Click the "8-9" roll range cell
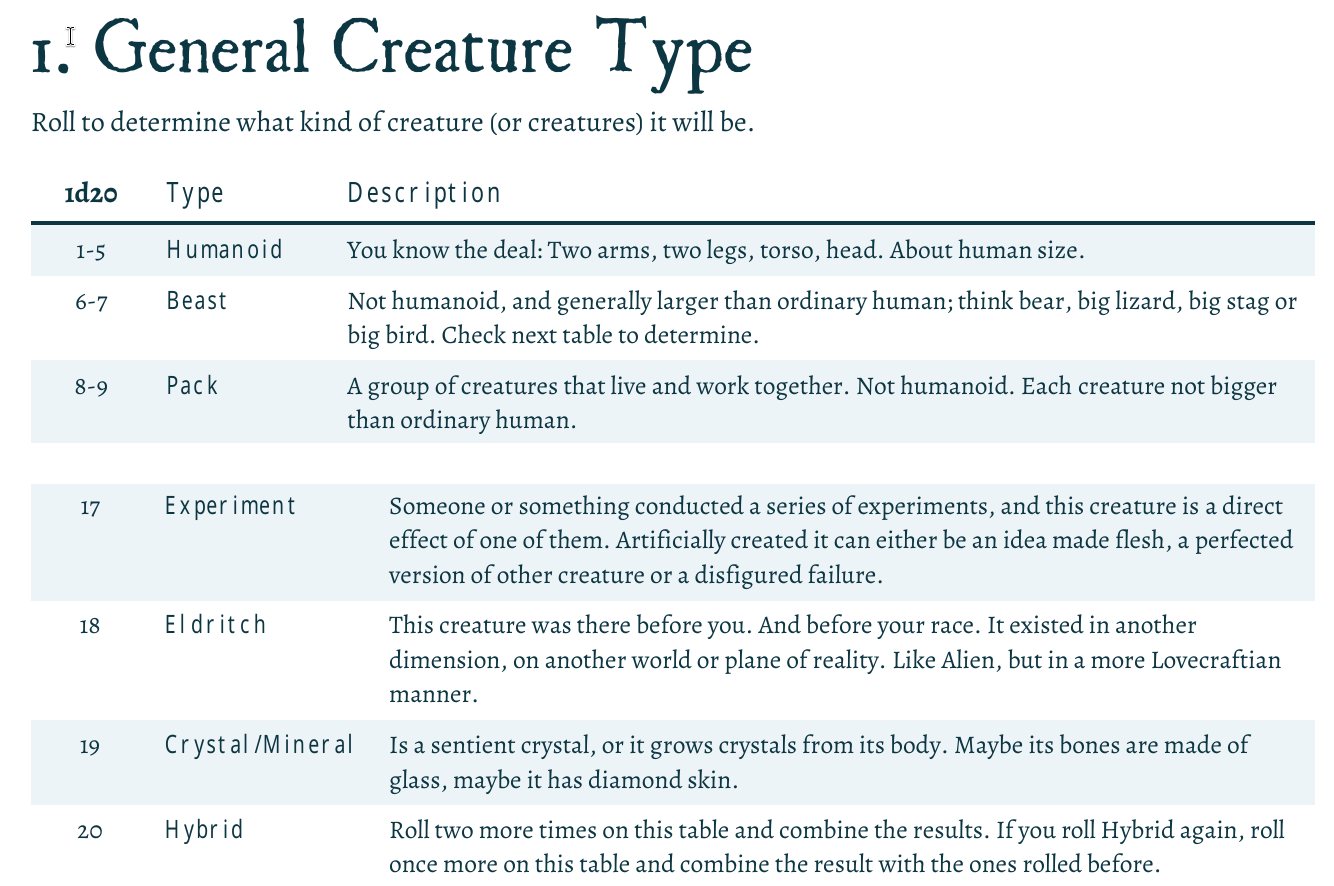Image resolution: width=1334 pixels, height=886 pixels. (90, 387)
